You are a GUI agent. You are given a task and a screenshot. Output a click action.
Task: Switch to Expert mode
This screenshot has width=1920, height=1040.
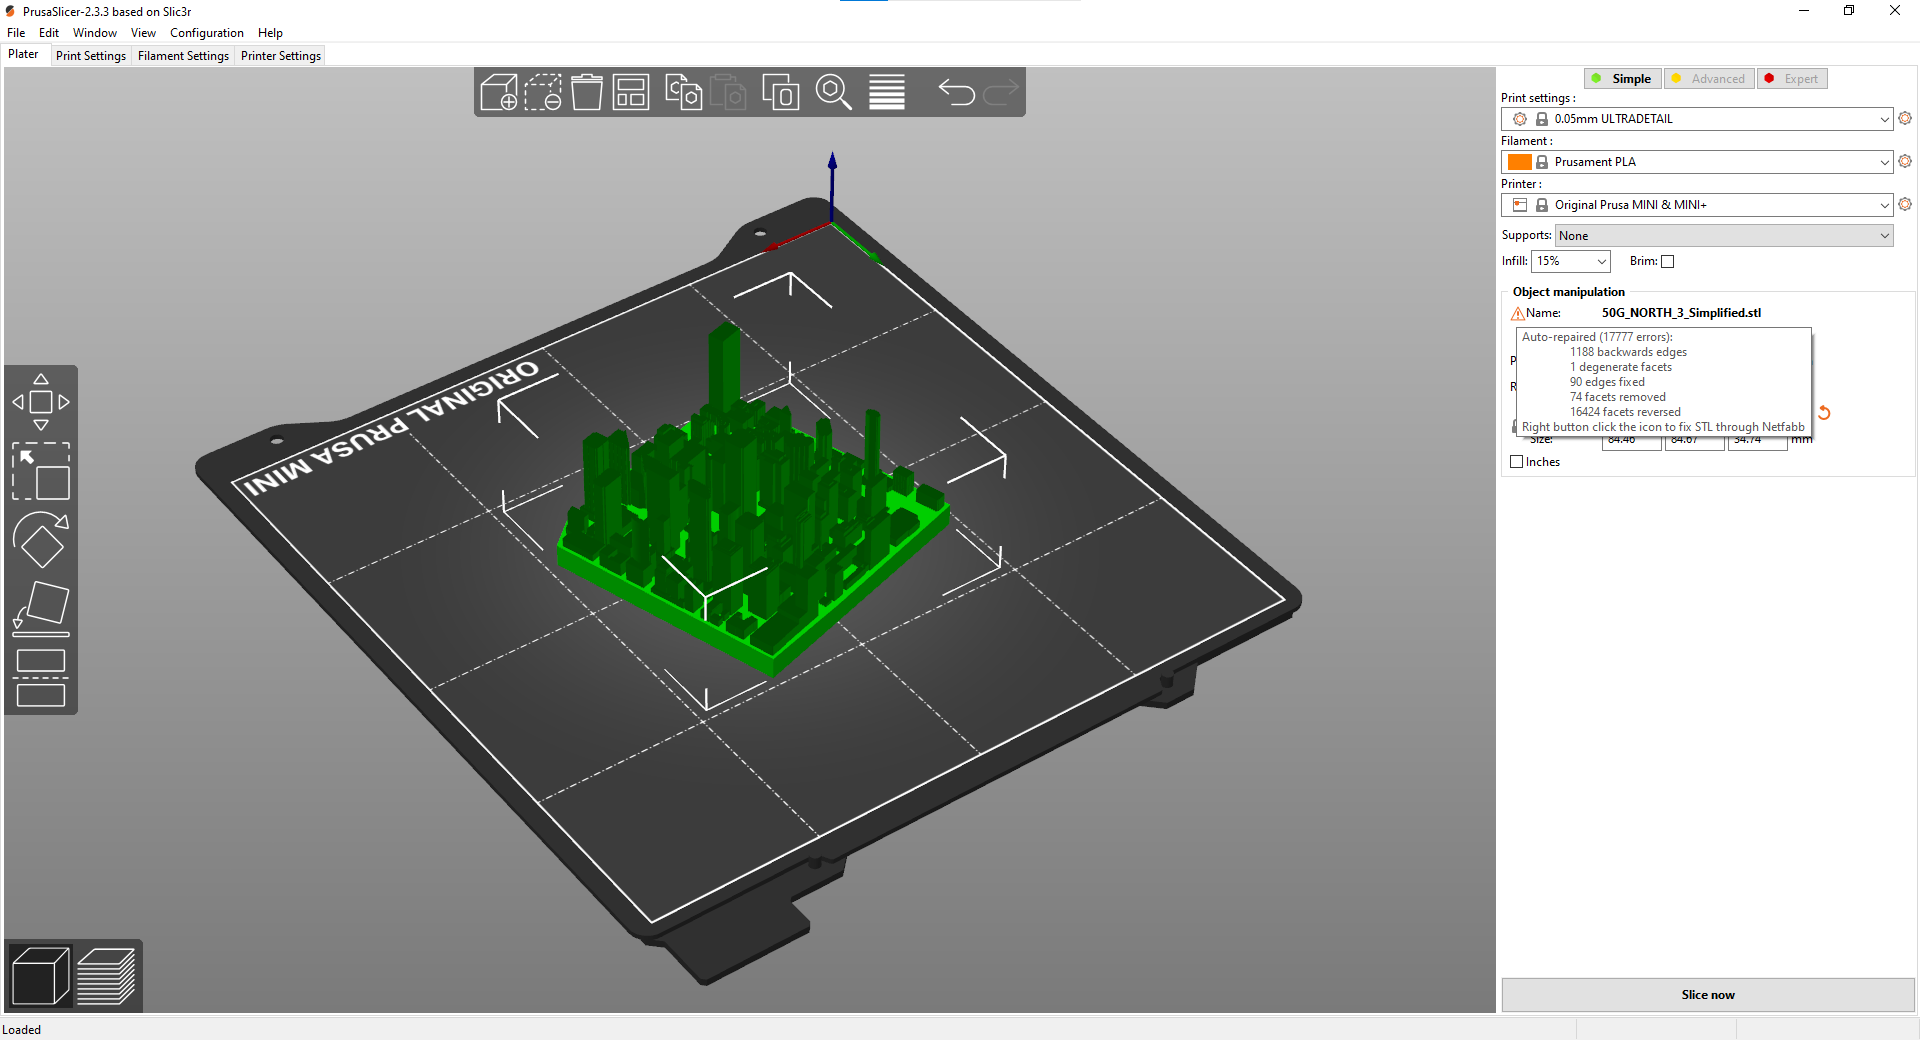tap(1792, 79)
